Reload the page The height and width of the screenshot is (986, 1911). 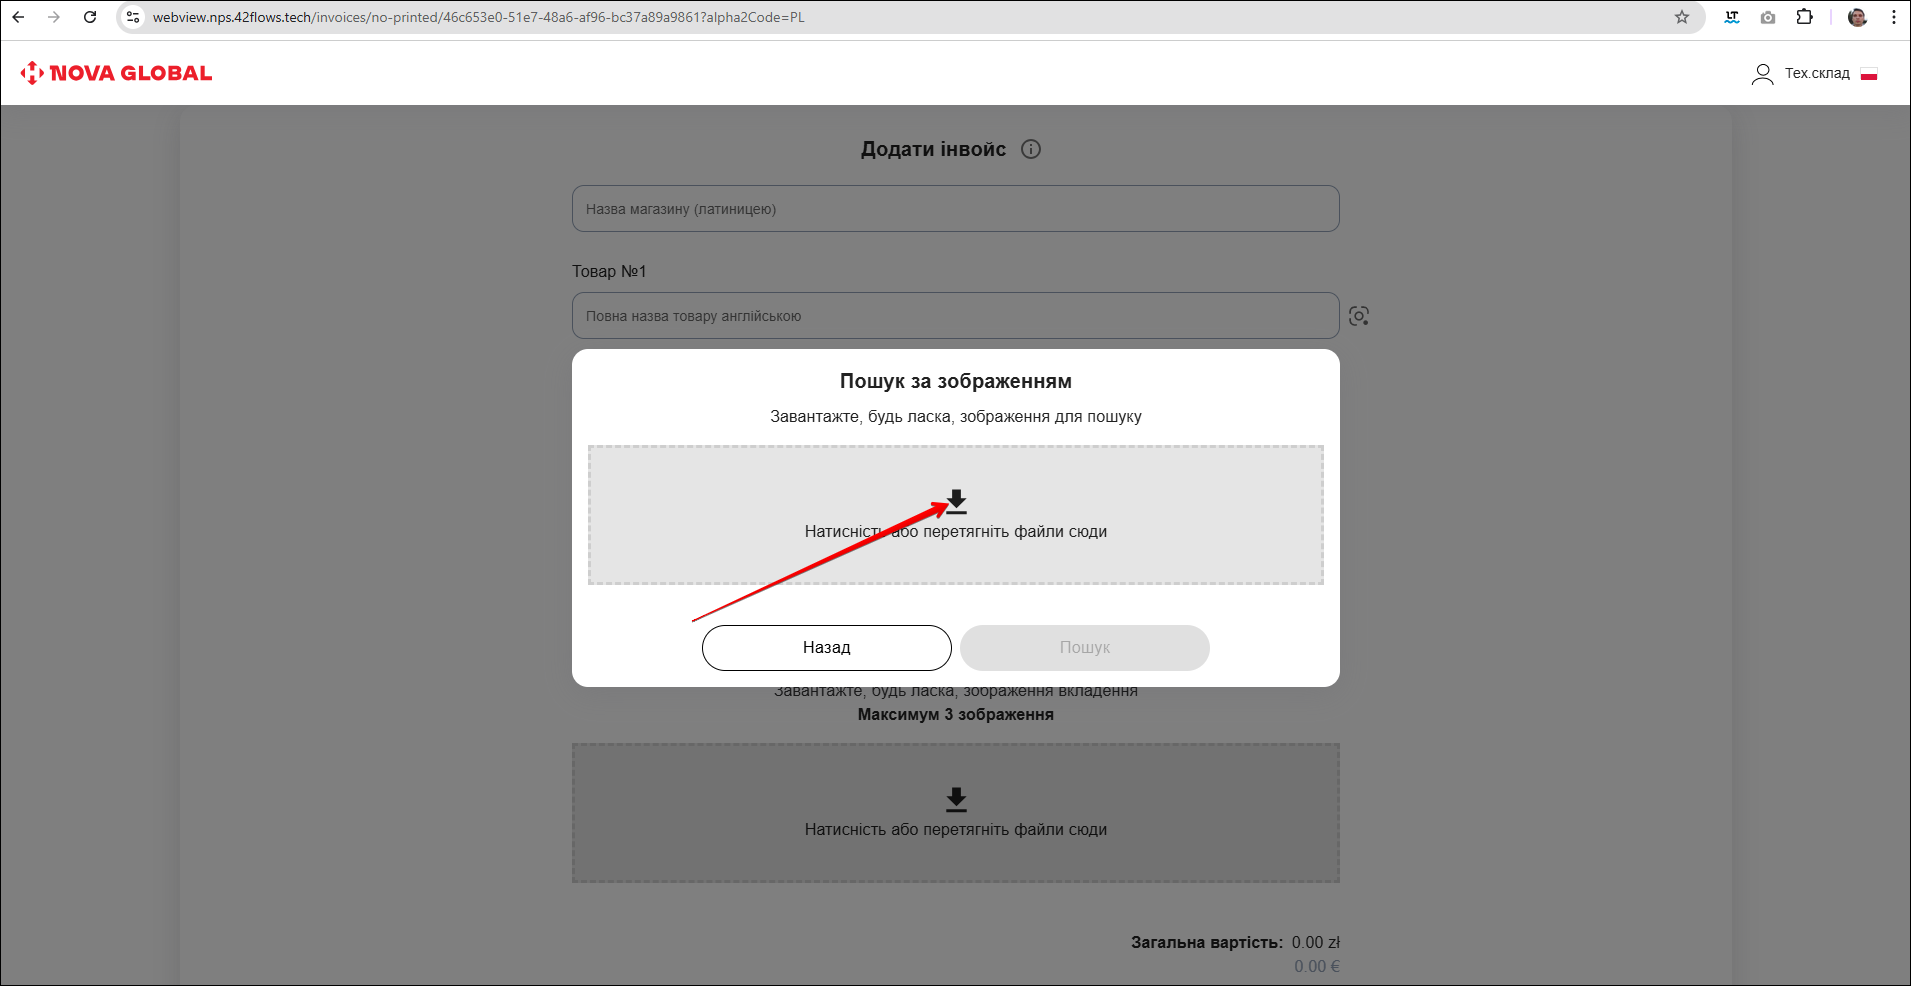tap(90, 17)
